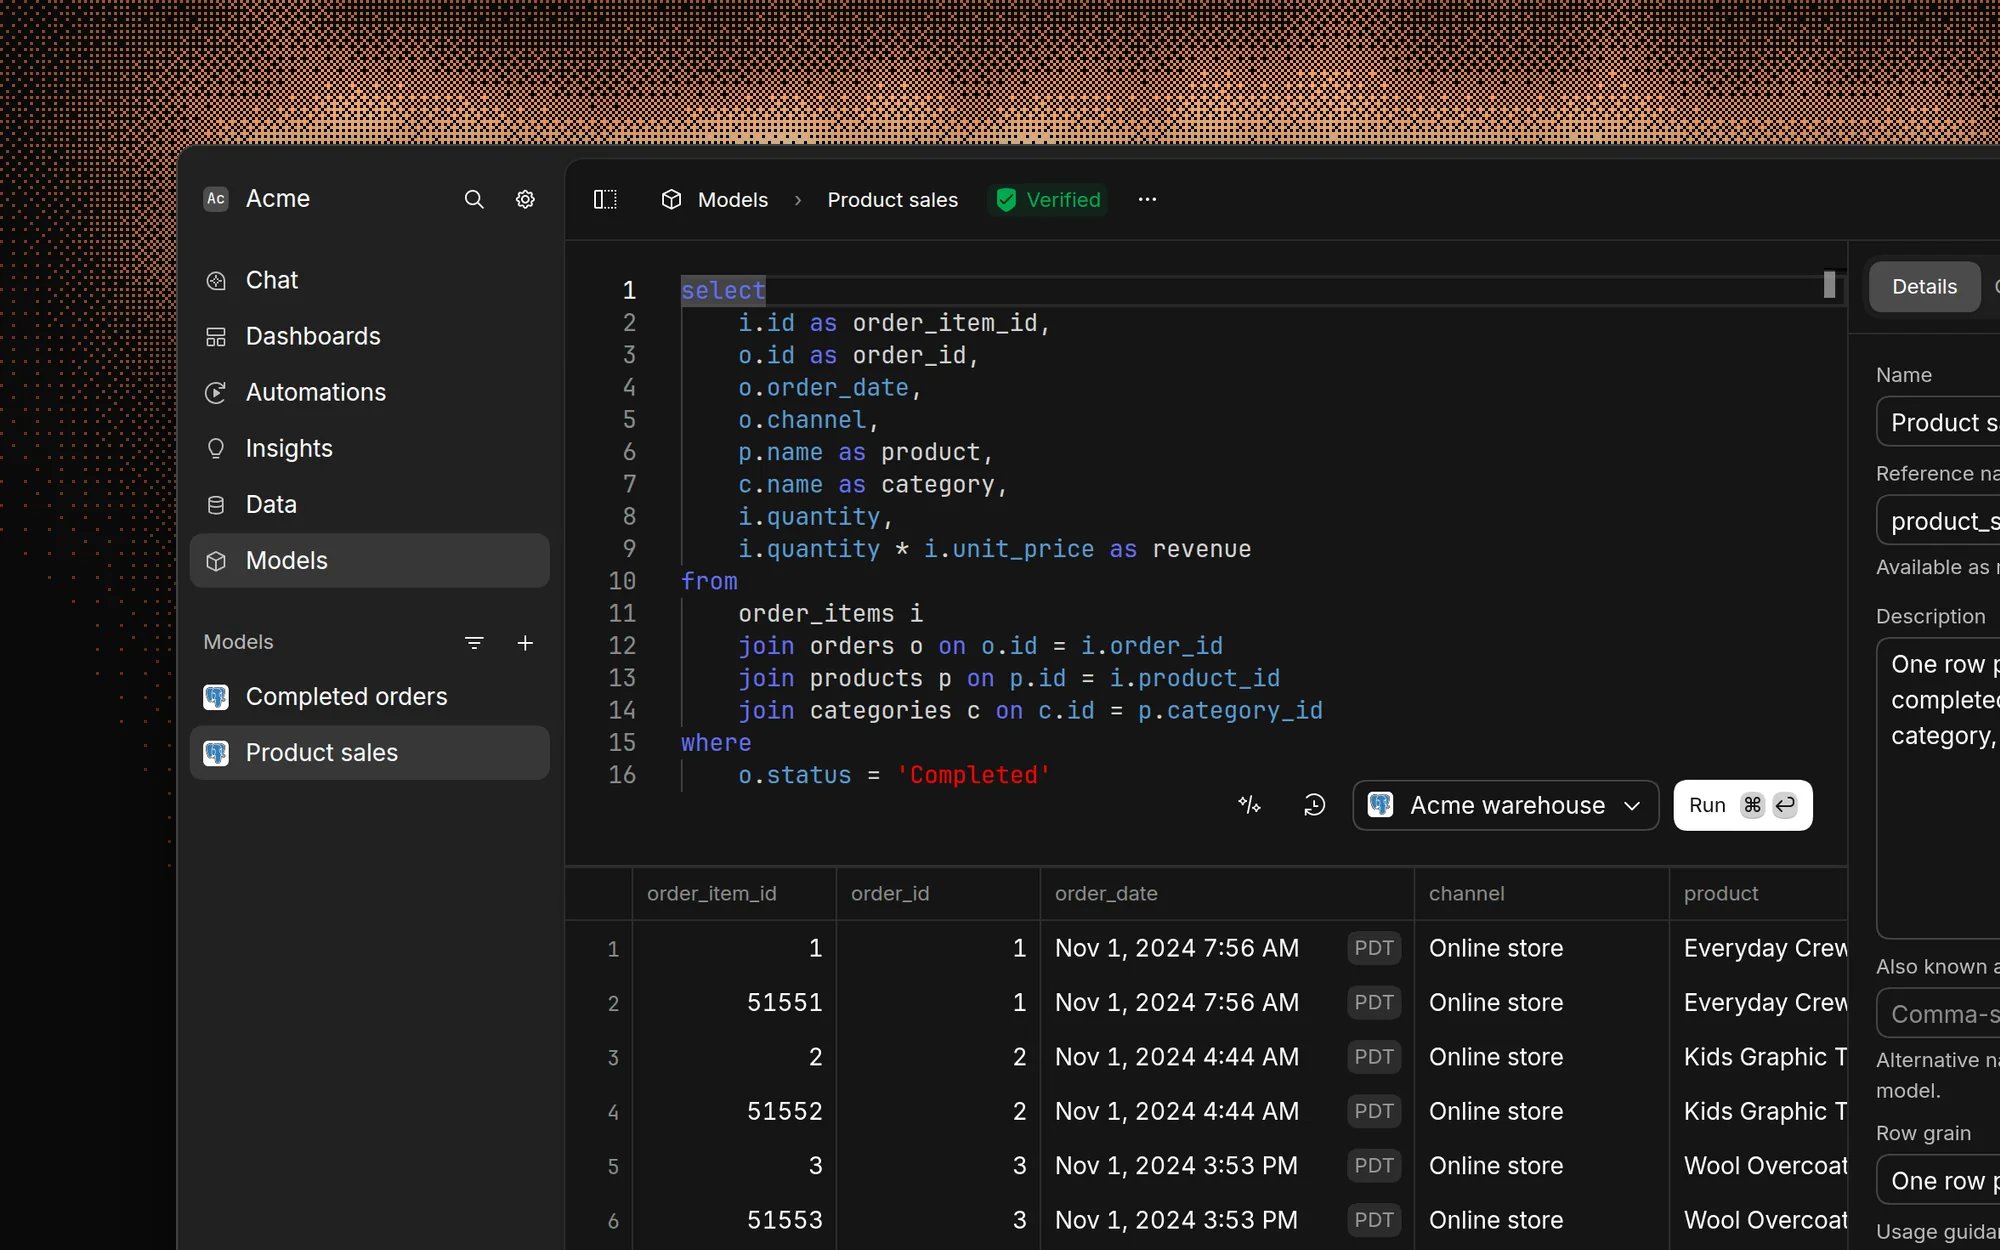Navigate to Insights
Viewport: 2000px width, 1250px height.
(x=369, y=448)
